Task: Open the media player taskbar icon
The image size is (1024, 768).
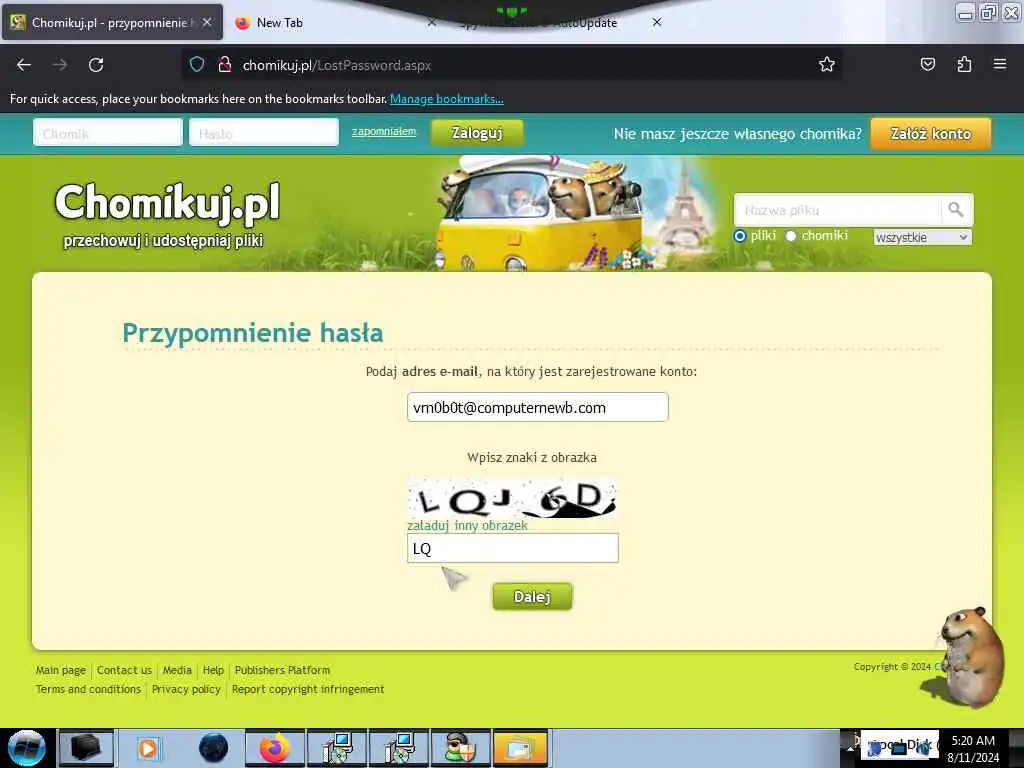Action: (148, 748)
